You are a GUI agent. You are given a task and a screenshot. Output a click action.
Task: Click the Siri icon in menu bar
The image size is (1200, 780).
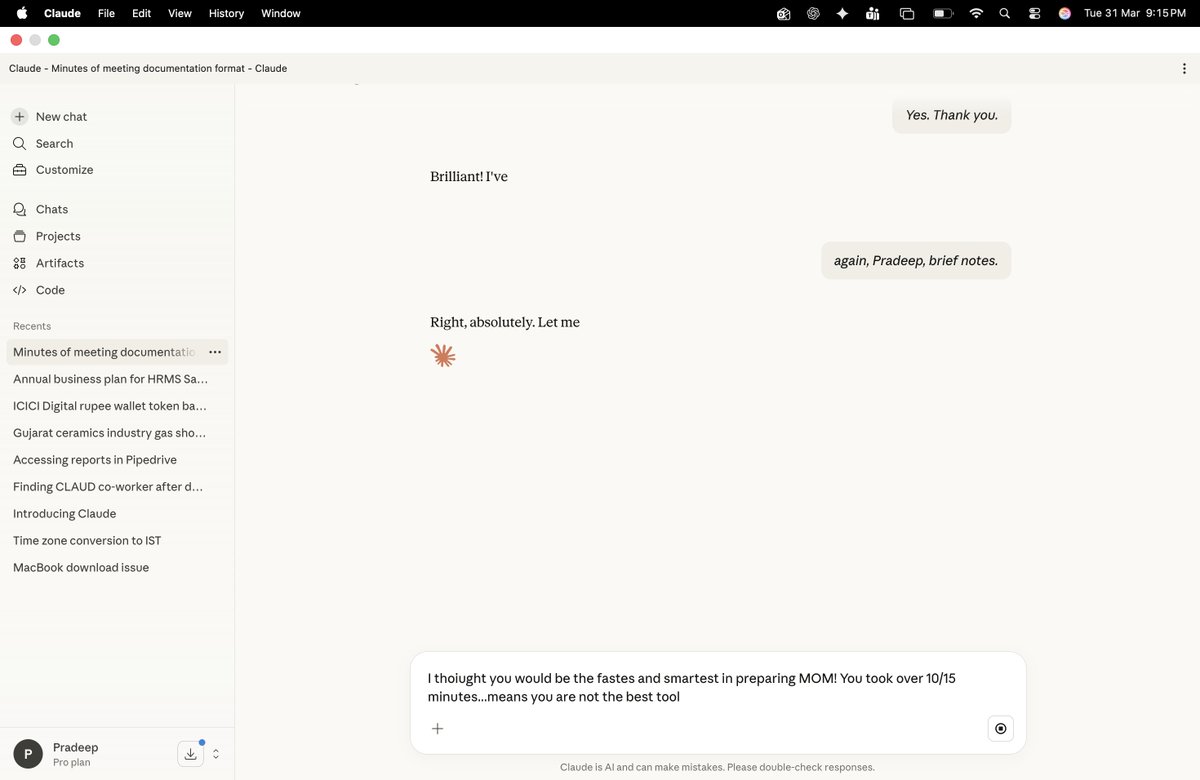coord(1064,13)
